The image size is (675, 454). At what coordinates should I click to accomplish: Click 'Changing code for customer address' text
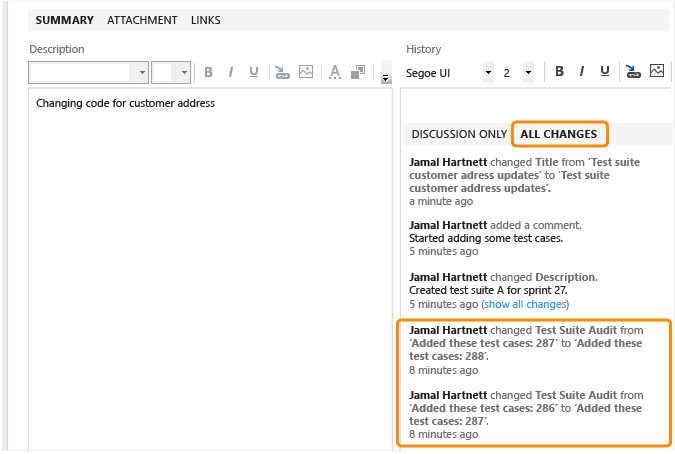[x=125, y=103]
